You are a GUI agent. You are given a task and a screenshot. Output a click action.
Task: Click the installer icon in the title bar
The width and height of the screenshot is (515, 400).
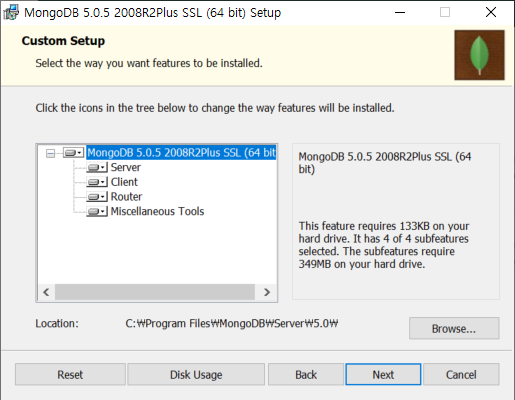coord(11,13)
